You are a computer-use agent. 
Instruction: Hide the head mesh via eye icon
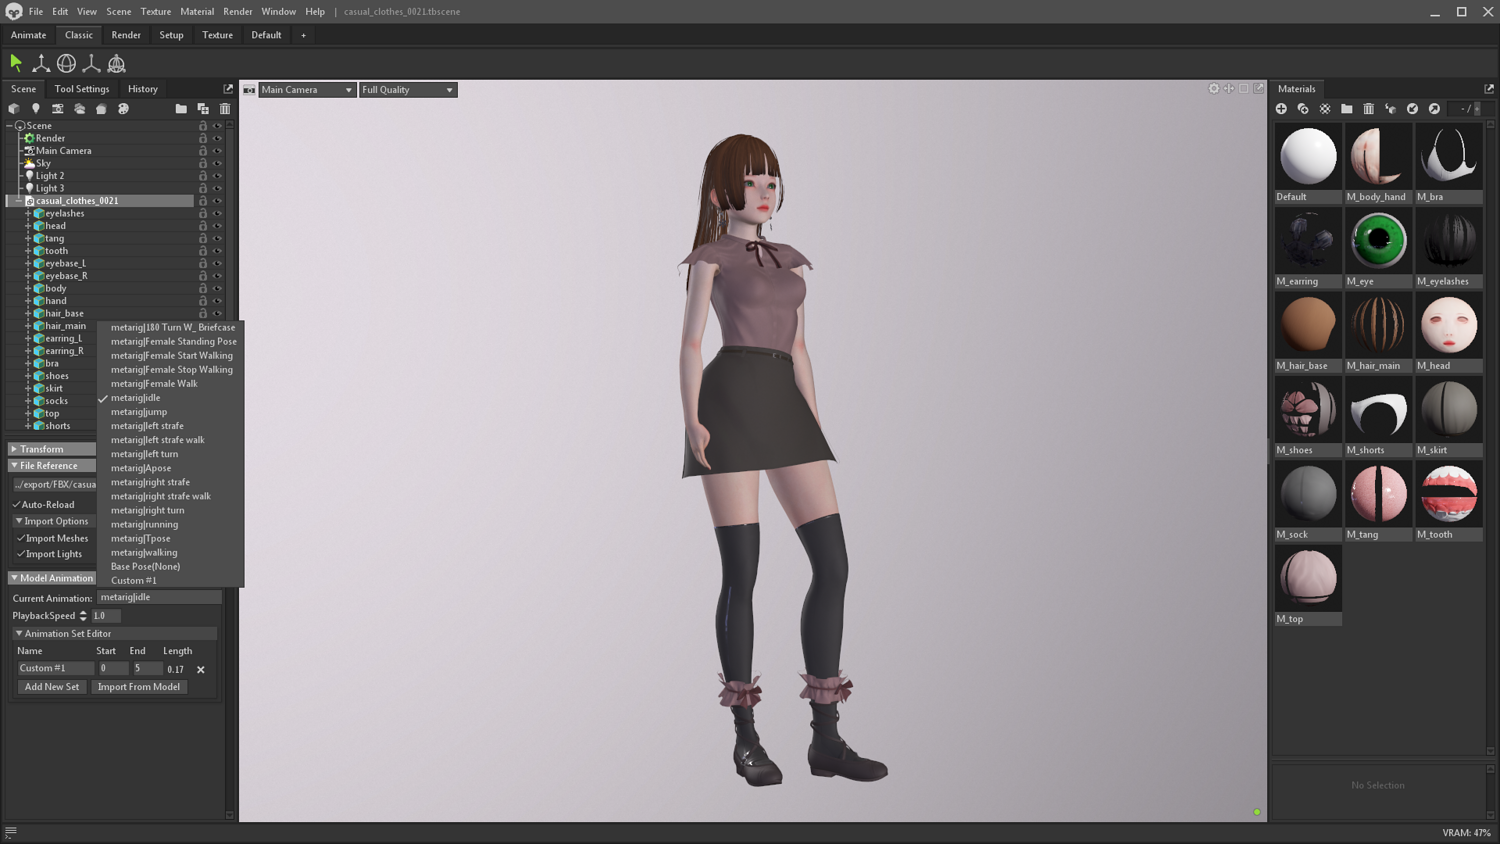(x=217, y=226)
